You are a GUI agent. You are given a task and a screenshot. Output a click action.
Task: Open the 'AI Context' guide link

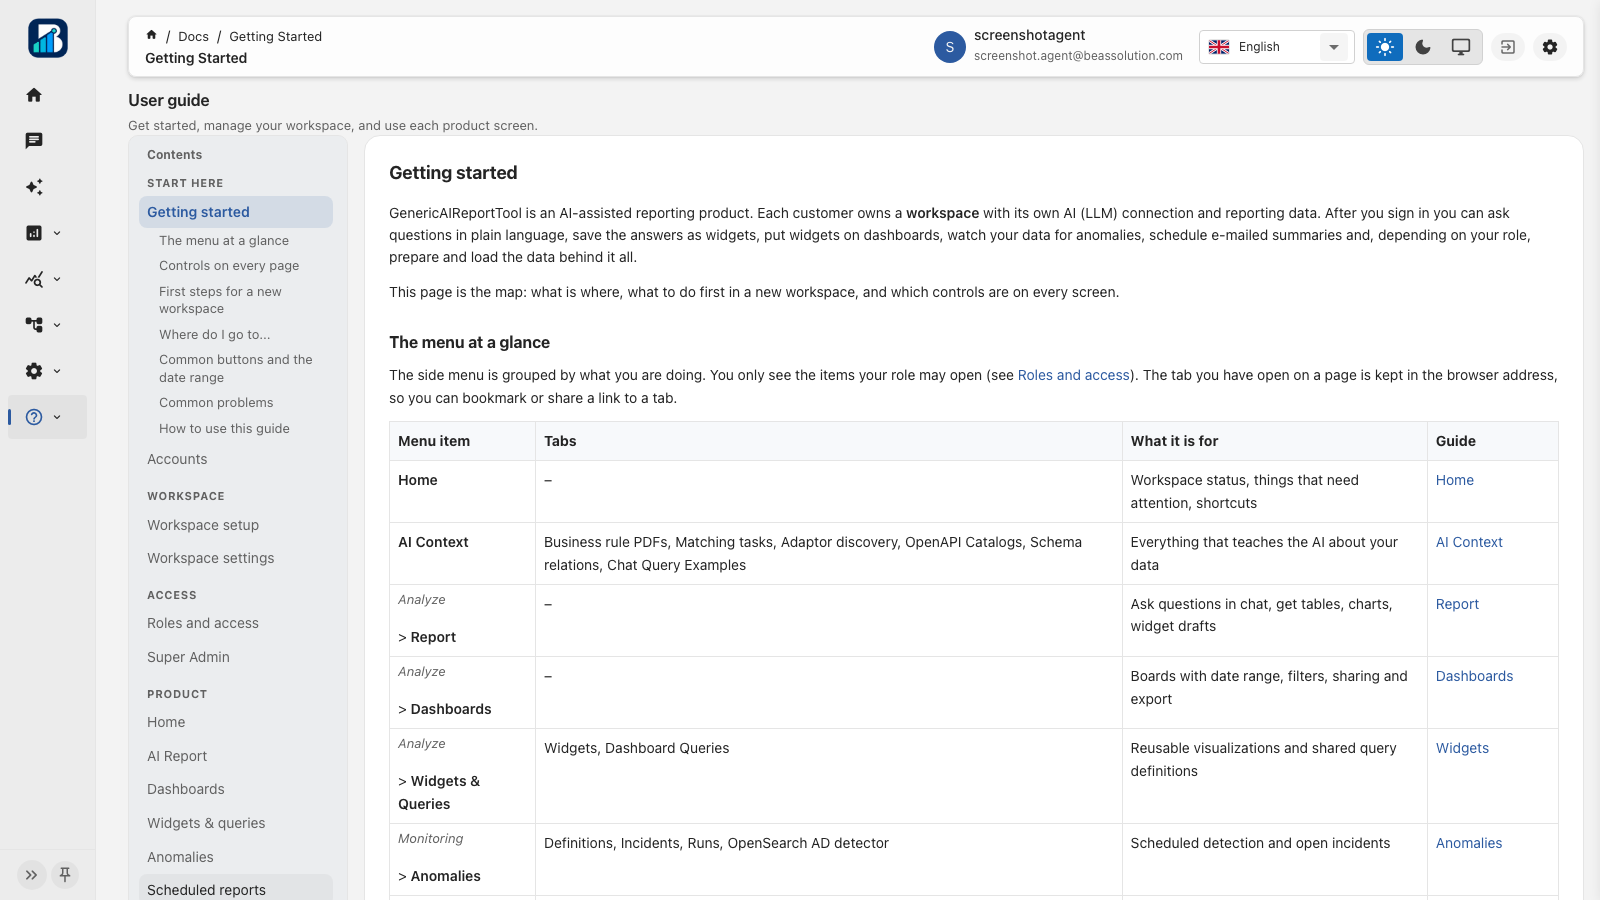point(1469,542)
